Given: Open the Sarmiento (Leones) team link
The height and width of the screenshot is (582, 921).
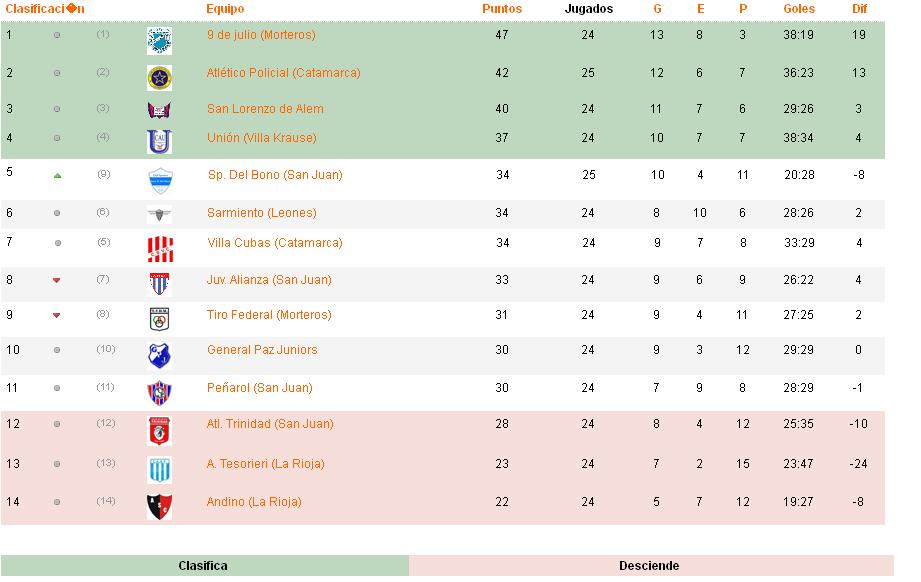Looking at the screenshot, I should pyautogui.click(x=261, y=213).
